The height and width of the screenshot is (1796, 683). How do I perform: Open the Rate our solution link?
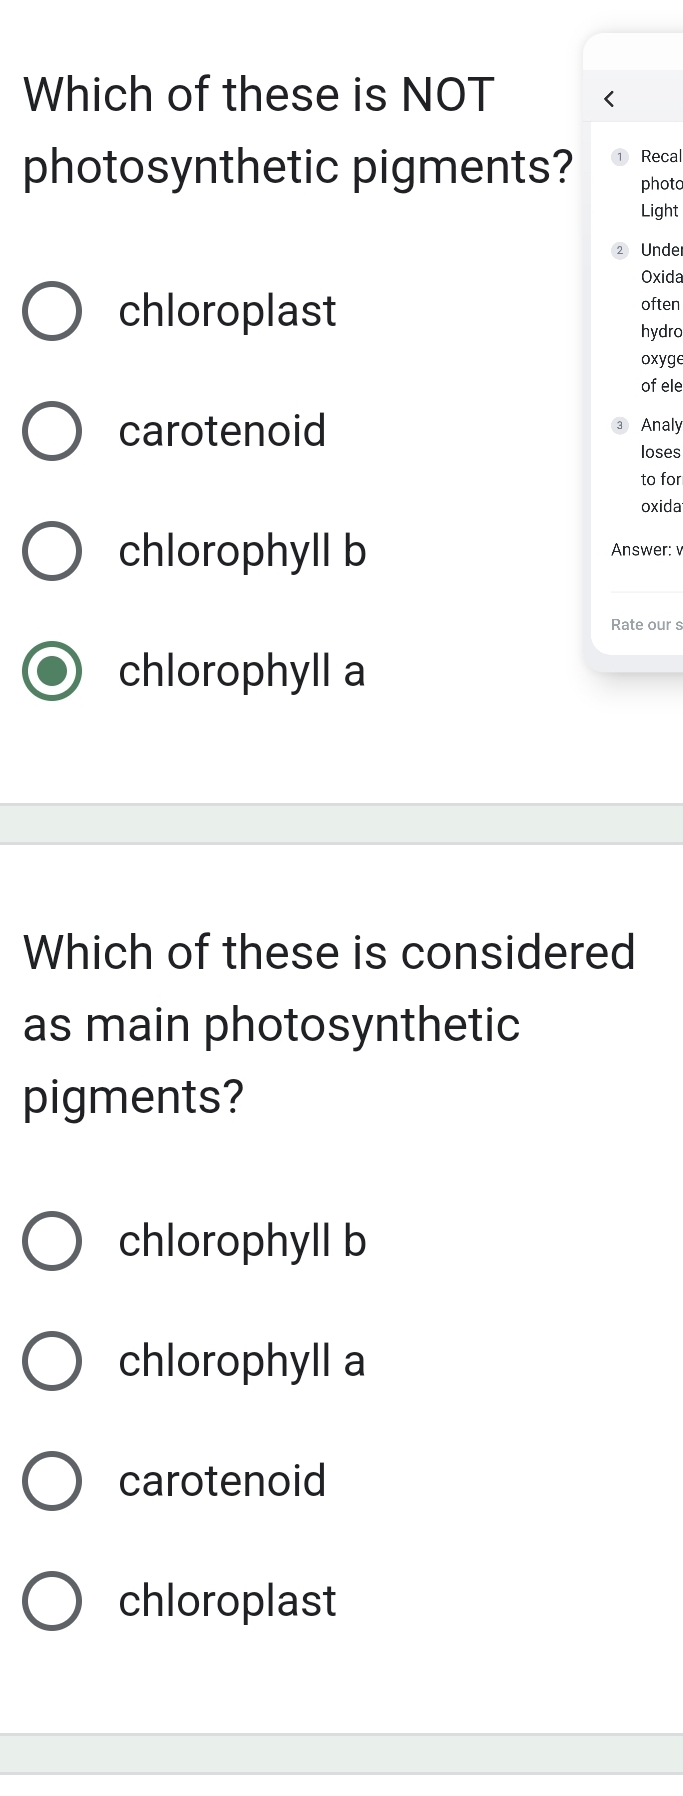645,624
